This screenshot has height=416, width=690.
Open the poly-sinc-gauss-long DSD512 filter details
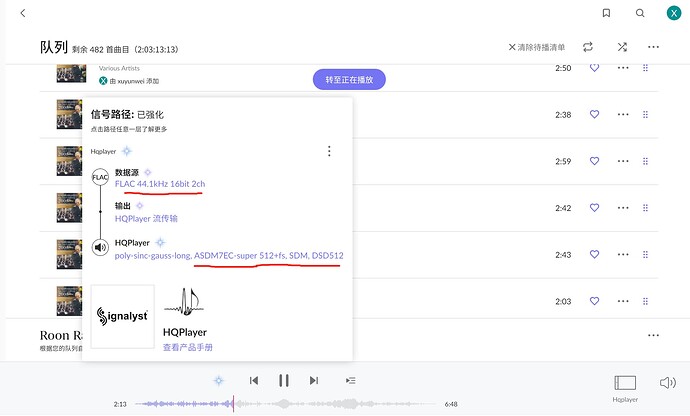click(229, 255)
